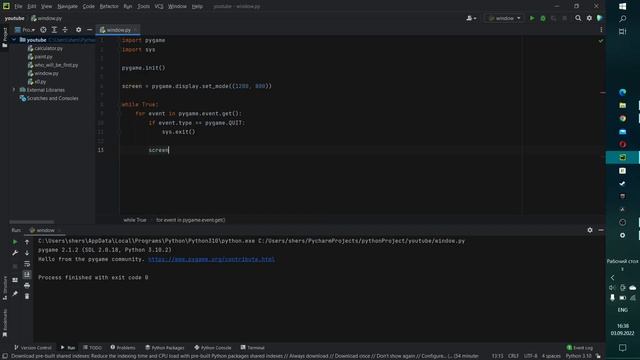Image resolution: width=640 pixels, height=360 pixels.
Task: Hide the Run panel with the minus icon
Action: [x=601, y=230]
